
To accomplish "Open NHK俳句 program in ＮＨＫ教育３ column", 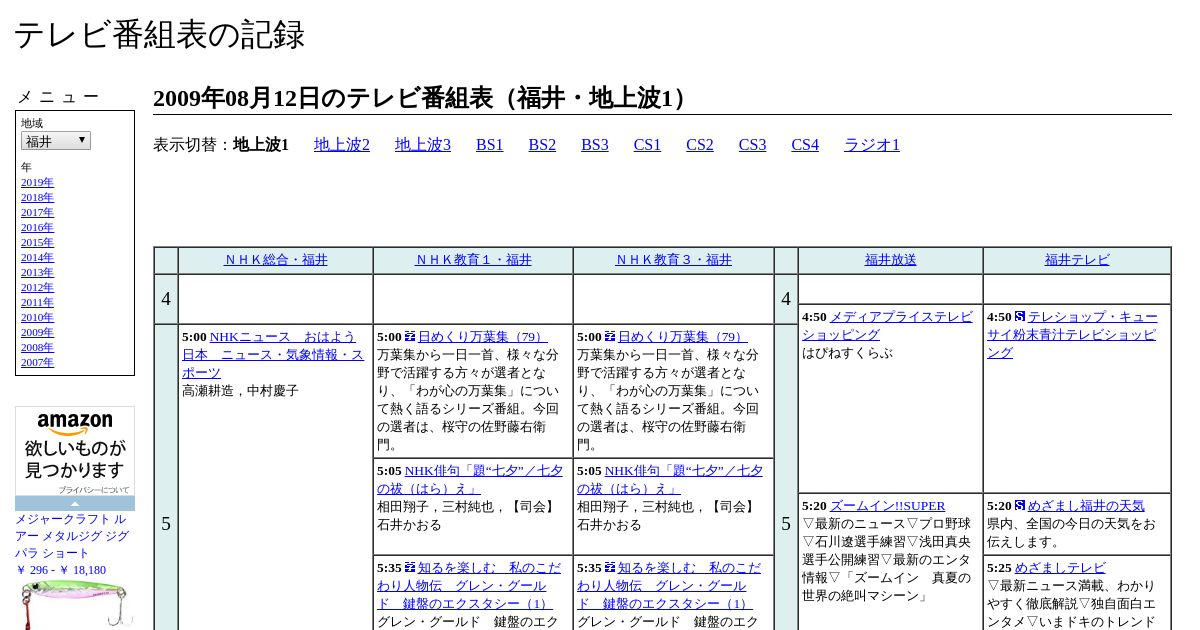I will (x=670, y=480).
